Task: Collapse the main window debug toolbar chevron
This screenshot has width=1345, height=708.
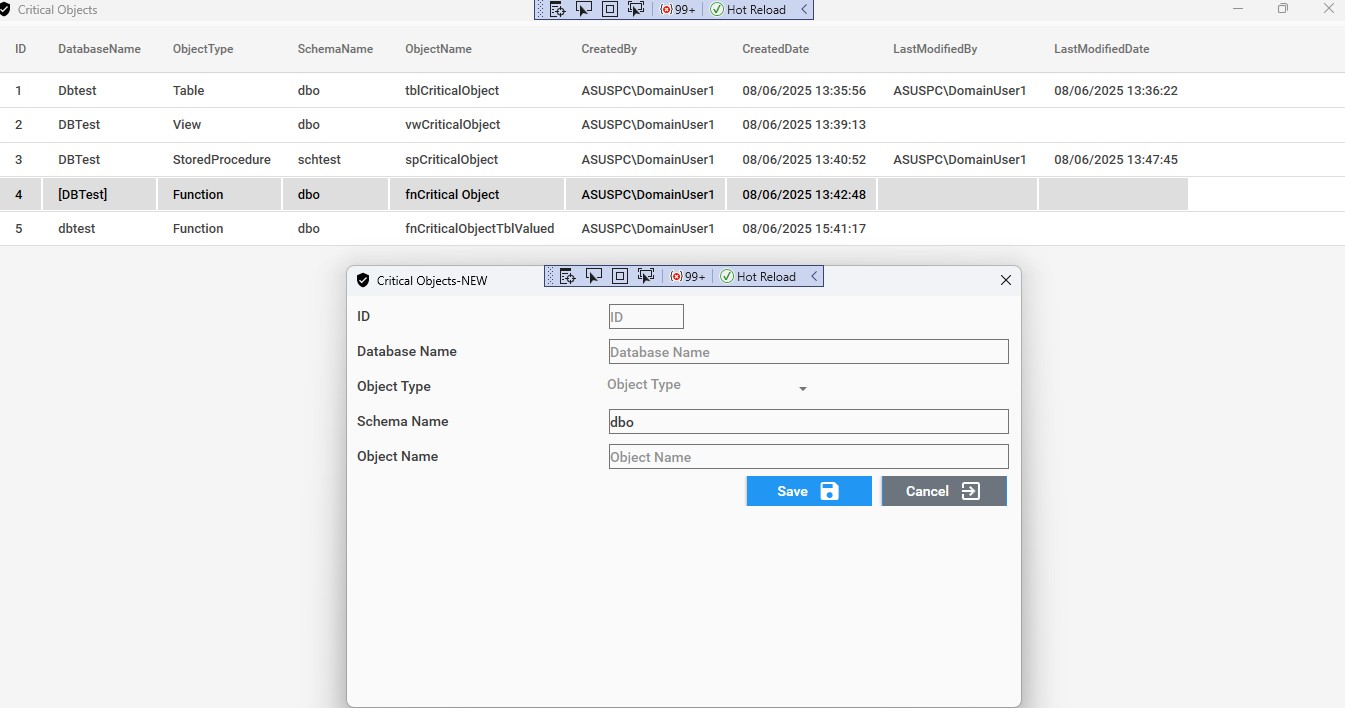Action: point(804,9)
